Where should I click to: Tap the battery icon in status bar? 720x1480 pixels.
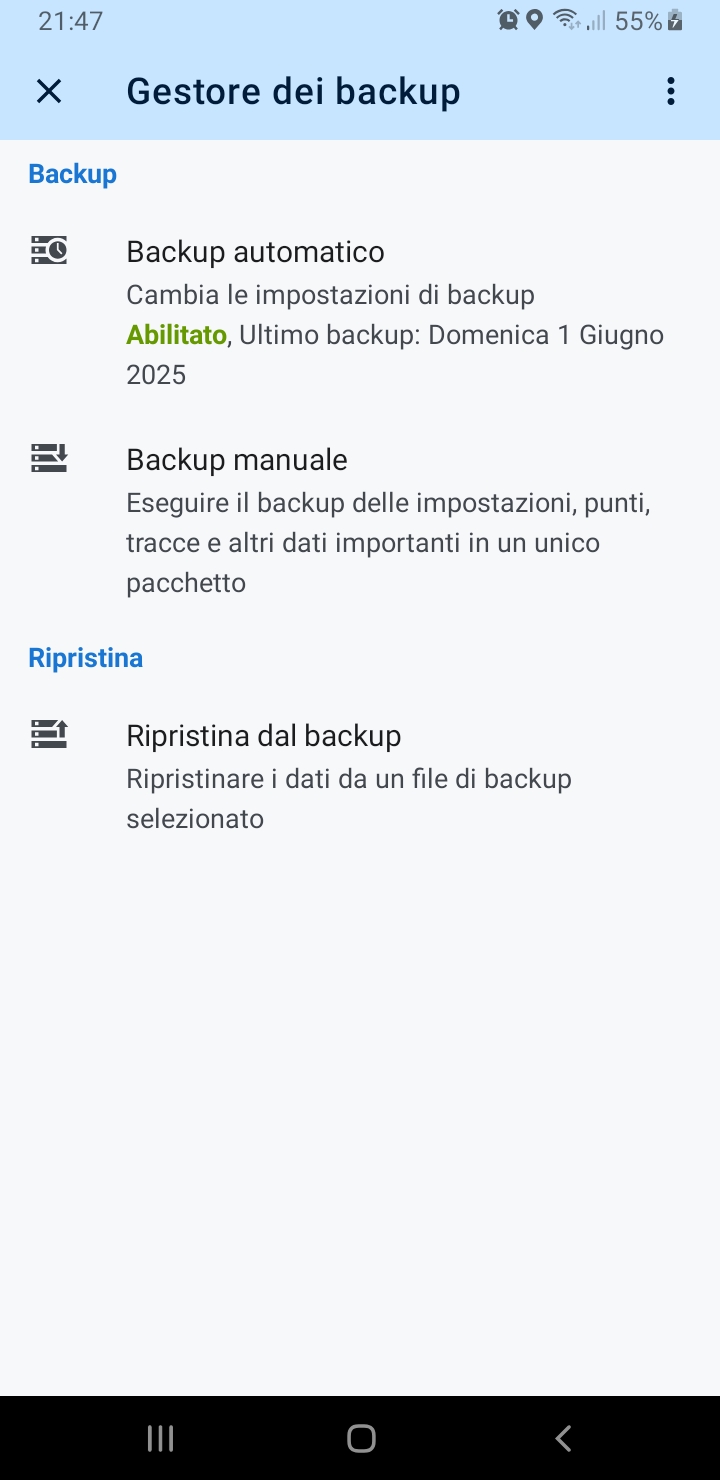(x=676, y=20)
